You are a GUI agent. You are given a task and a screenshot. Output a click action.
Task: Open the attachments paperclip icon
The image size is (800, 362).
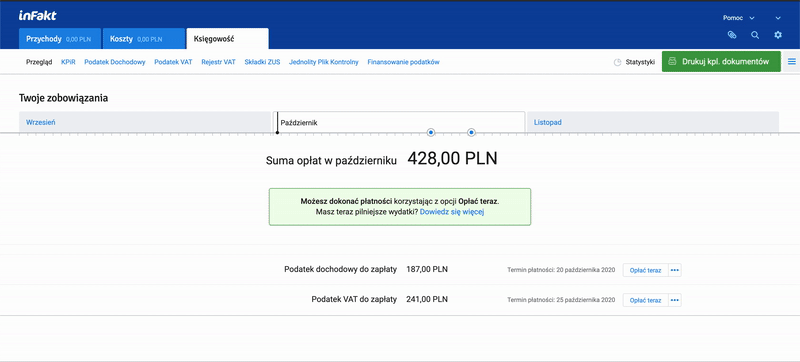(x=732, y=35)
